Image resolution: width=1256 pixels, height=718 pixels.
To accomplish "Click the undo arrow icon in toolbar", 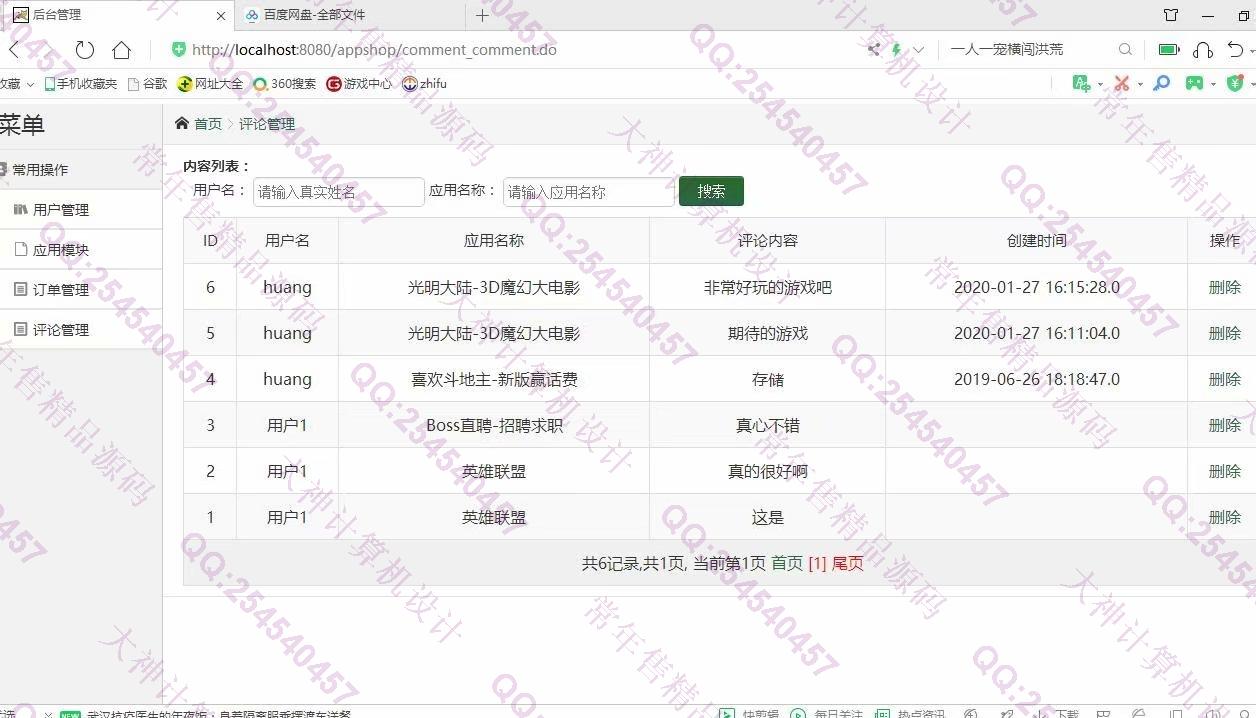I will coord(1236,49).
